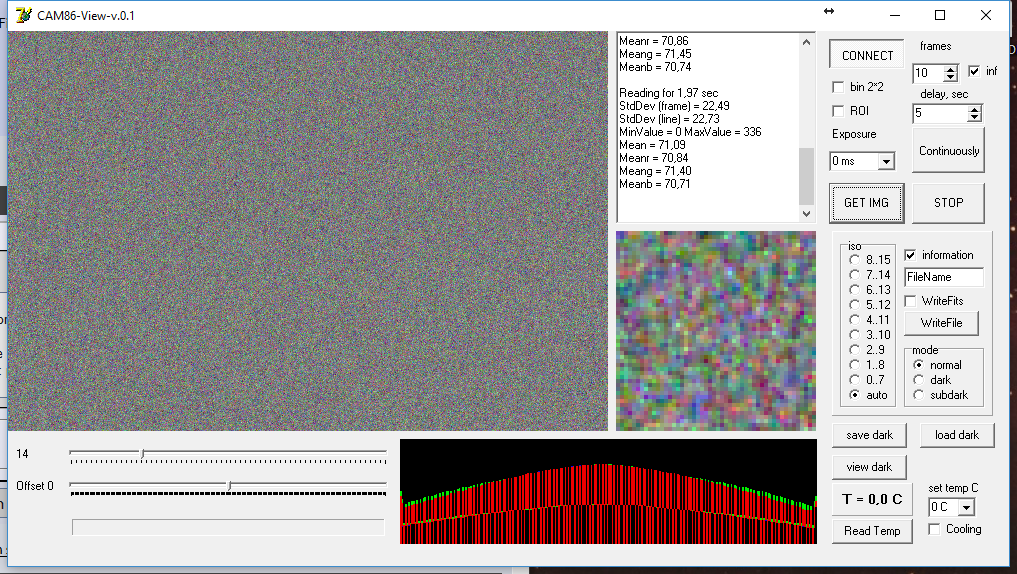Click the log scroll up arrow

point(806,42)
